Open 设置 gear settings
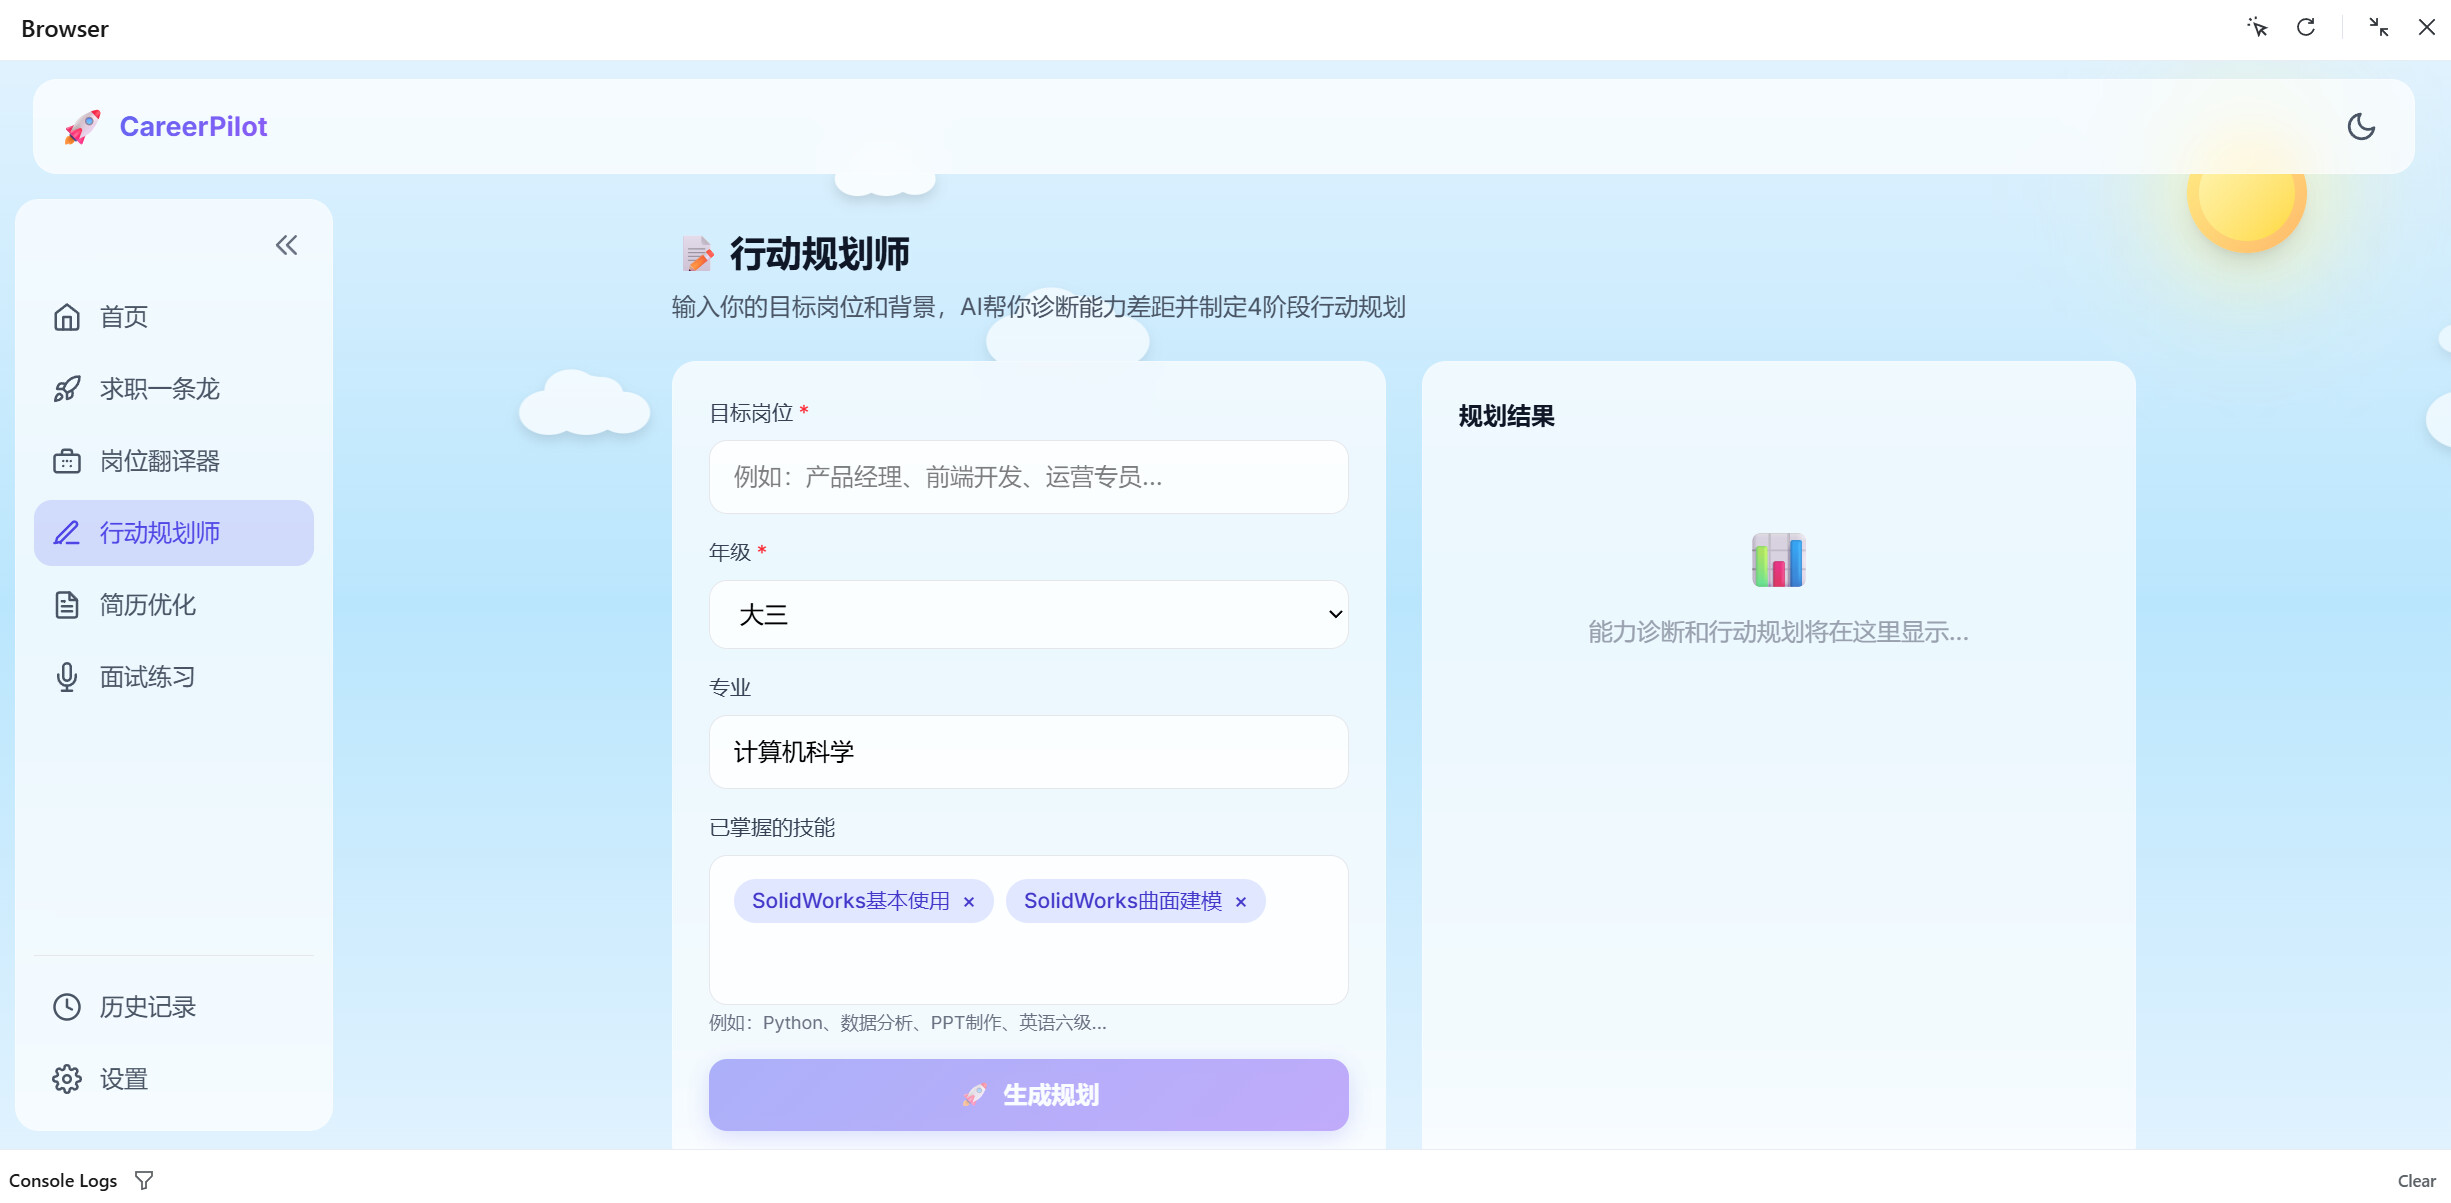 pyautogui.click(x=174, y=1079)
